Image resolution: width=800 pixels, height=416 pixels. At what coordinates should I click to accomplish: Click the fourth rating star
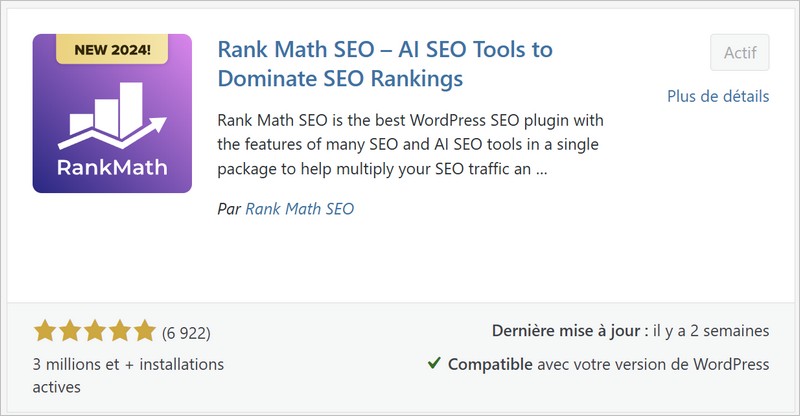point(120,331)
